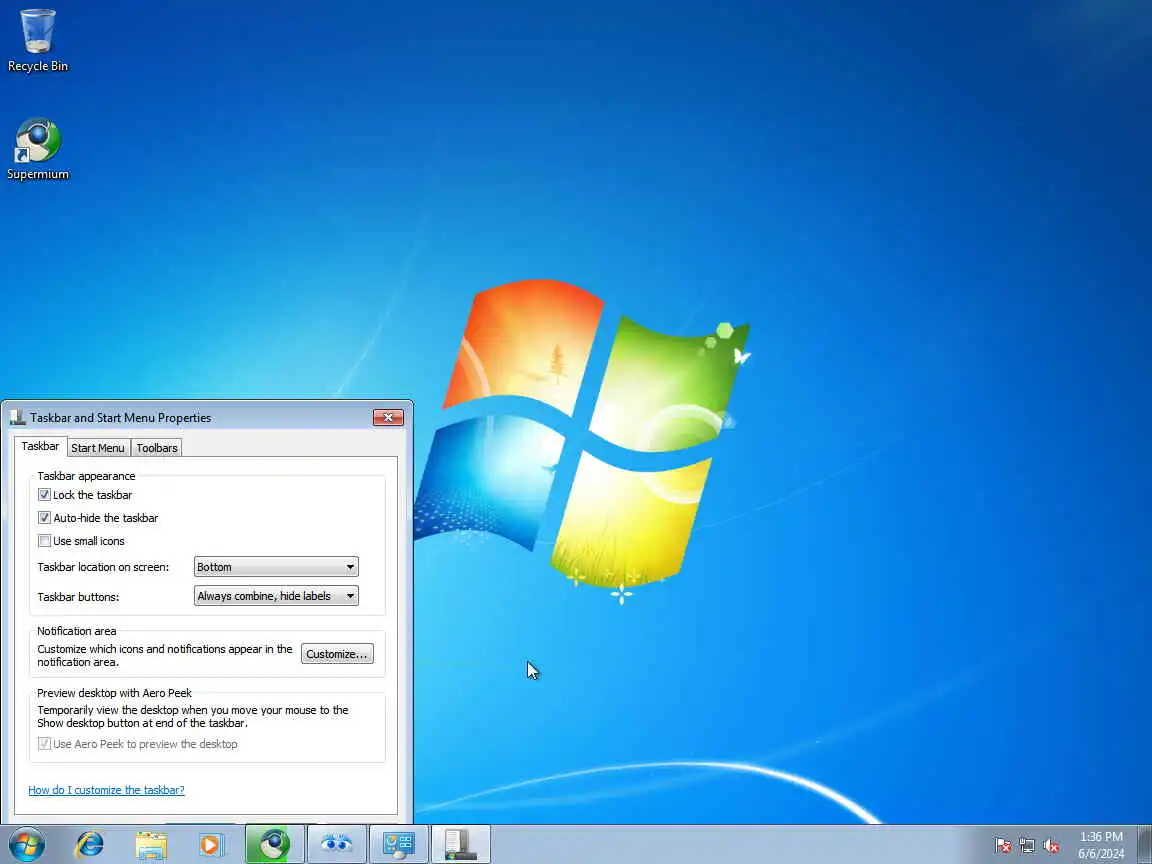Open Windows Explorer folder icon on taskbar
The image size is (1152, 864).
coord(151,844)
